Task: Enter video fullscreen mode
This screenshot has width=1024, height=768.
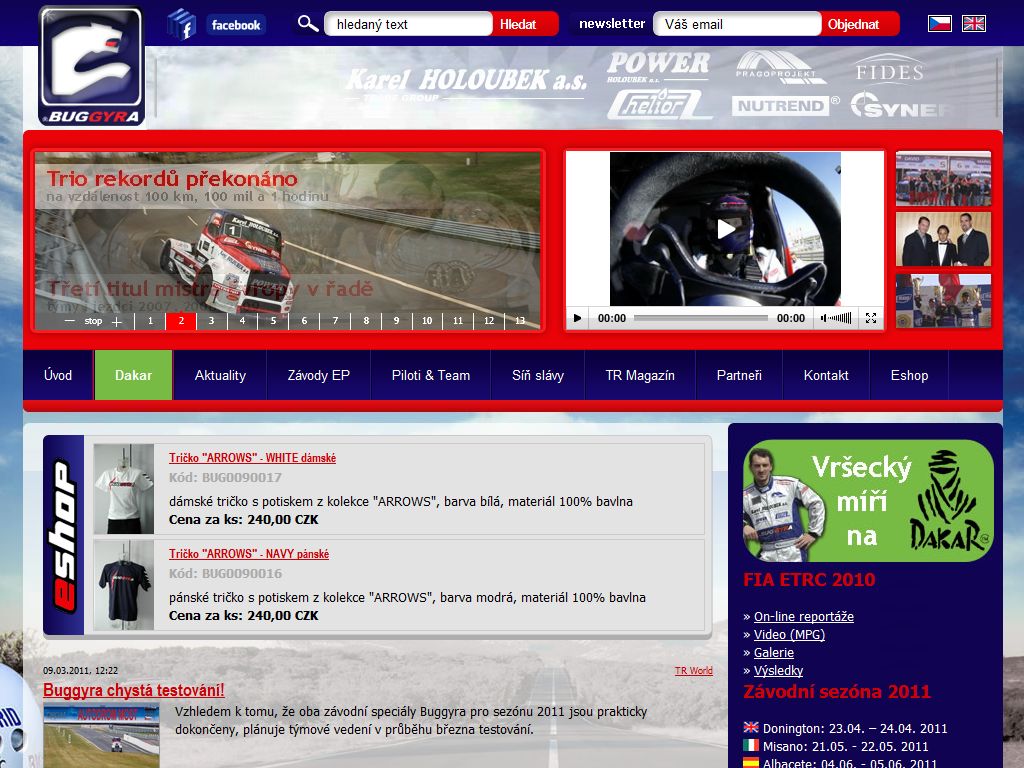Action: 871,318
